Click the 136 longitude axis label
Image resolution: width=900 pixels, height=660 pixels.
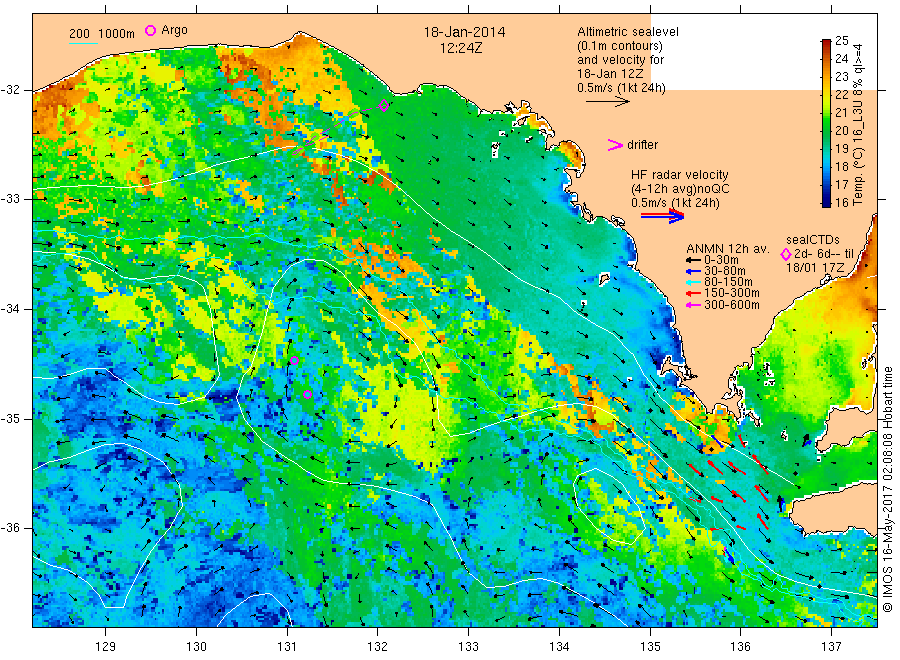740,647
